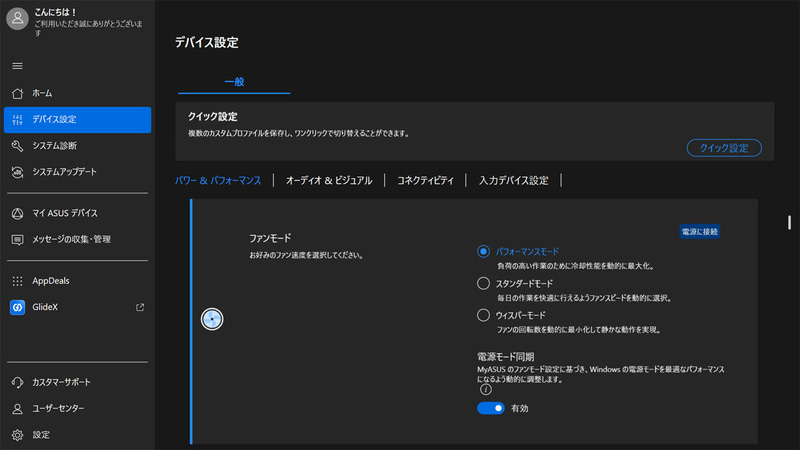Collapse sidebar with hamburger menu icon

point(17,66)
